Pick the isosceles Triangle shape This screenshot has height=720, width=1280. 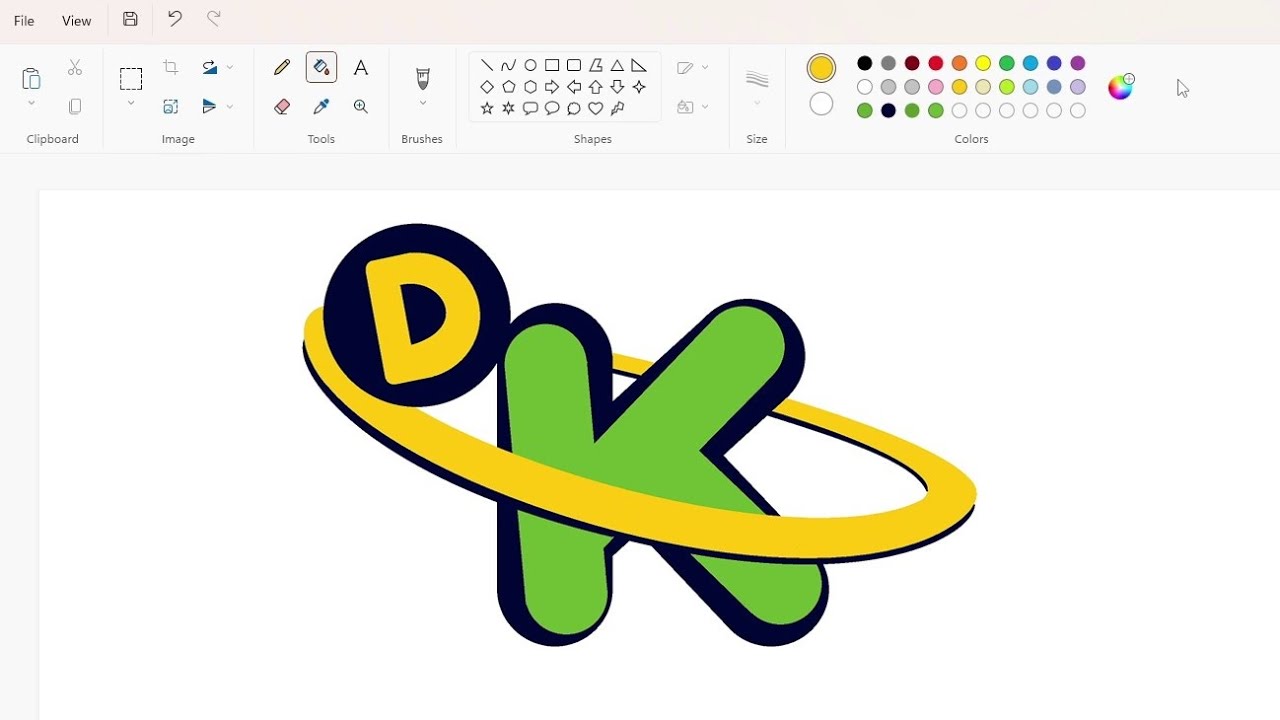617,66
